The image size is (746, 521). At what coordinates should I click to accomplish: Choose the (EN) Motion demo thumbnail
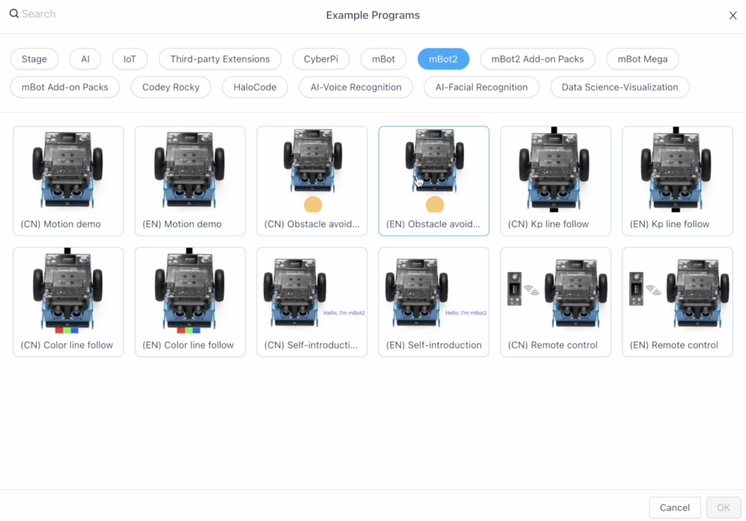[190, 181]
